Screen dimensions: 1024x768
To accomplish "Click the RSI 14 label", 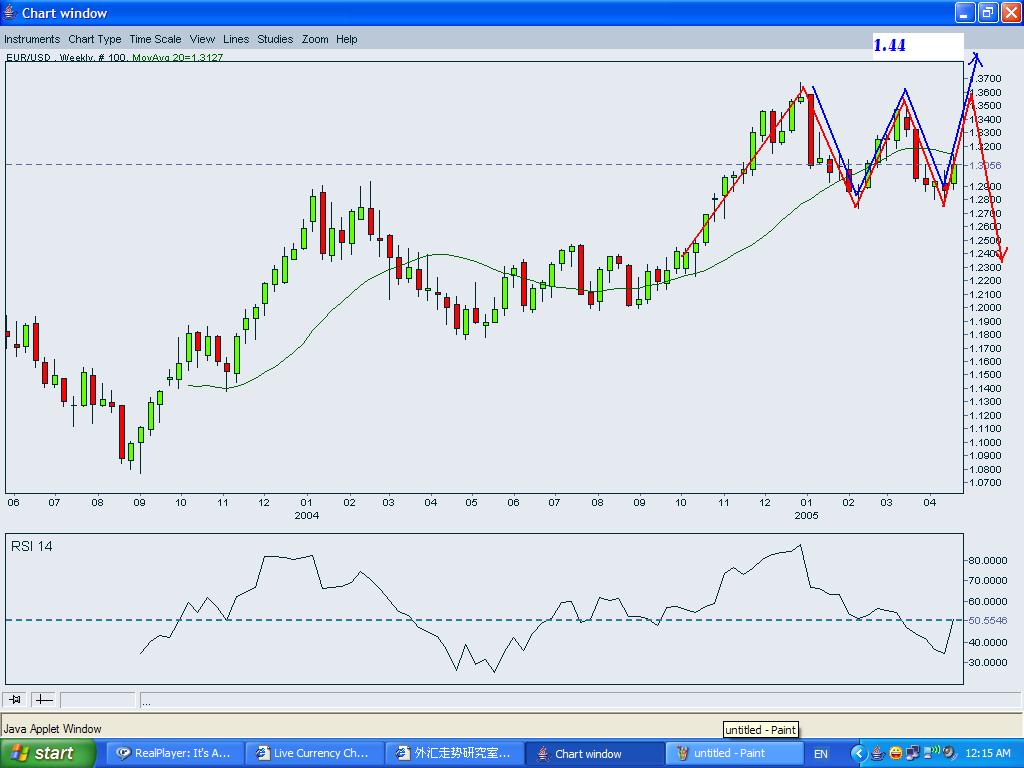I will click(x=32, y=546).
